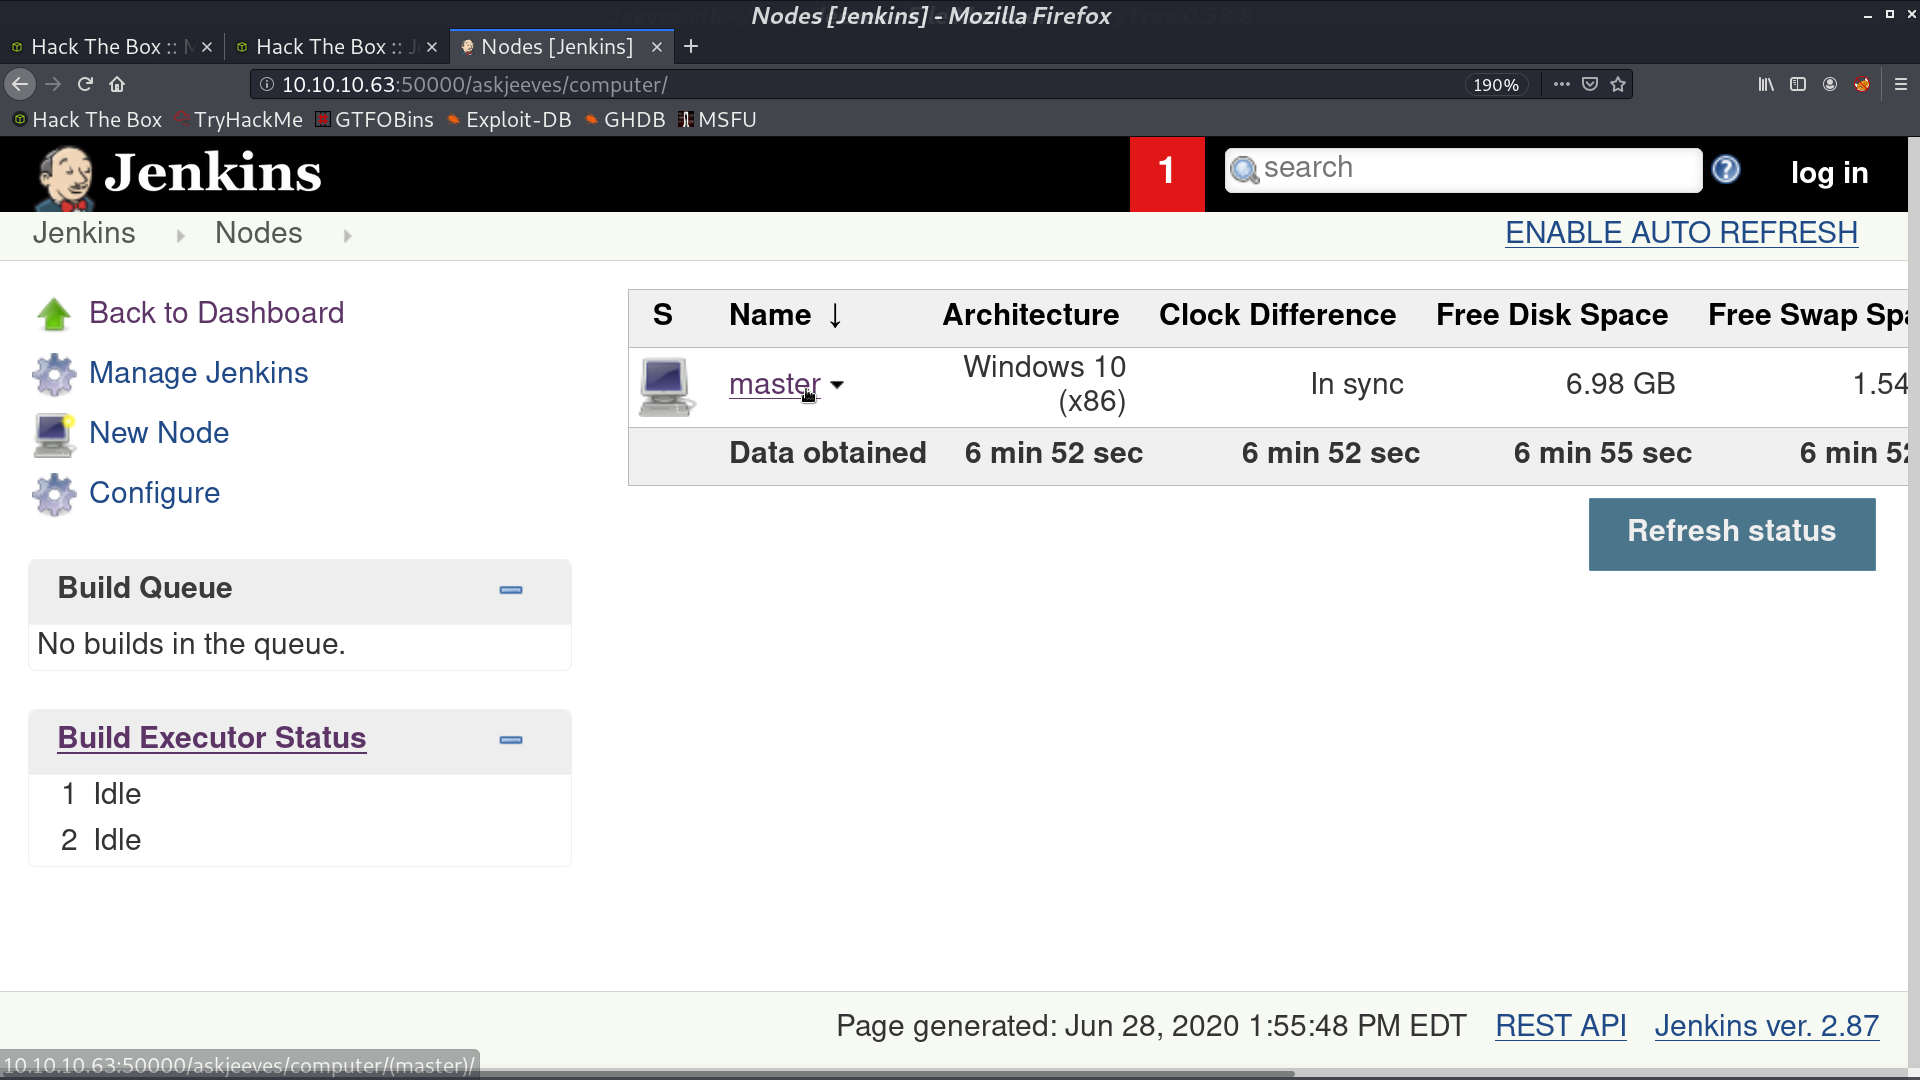Image resolution: width=1920 pixels, height=1080 pixels.
Task: Open the search help question mark icon
Action: coord(1726,170)
